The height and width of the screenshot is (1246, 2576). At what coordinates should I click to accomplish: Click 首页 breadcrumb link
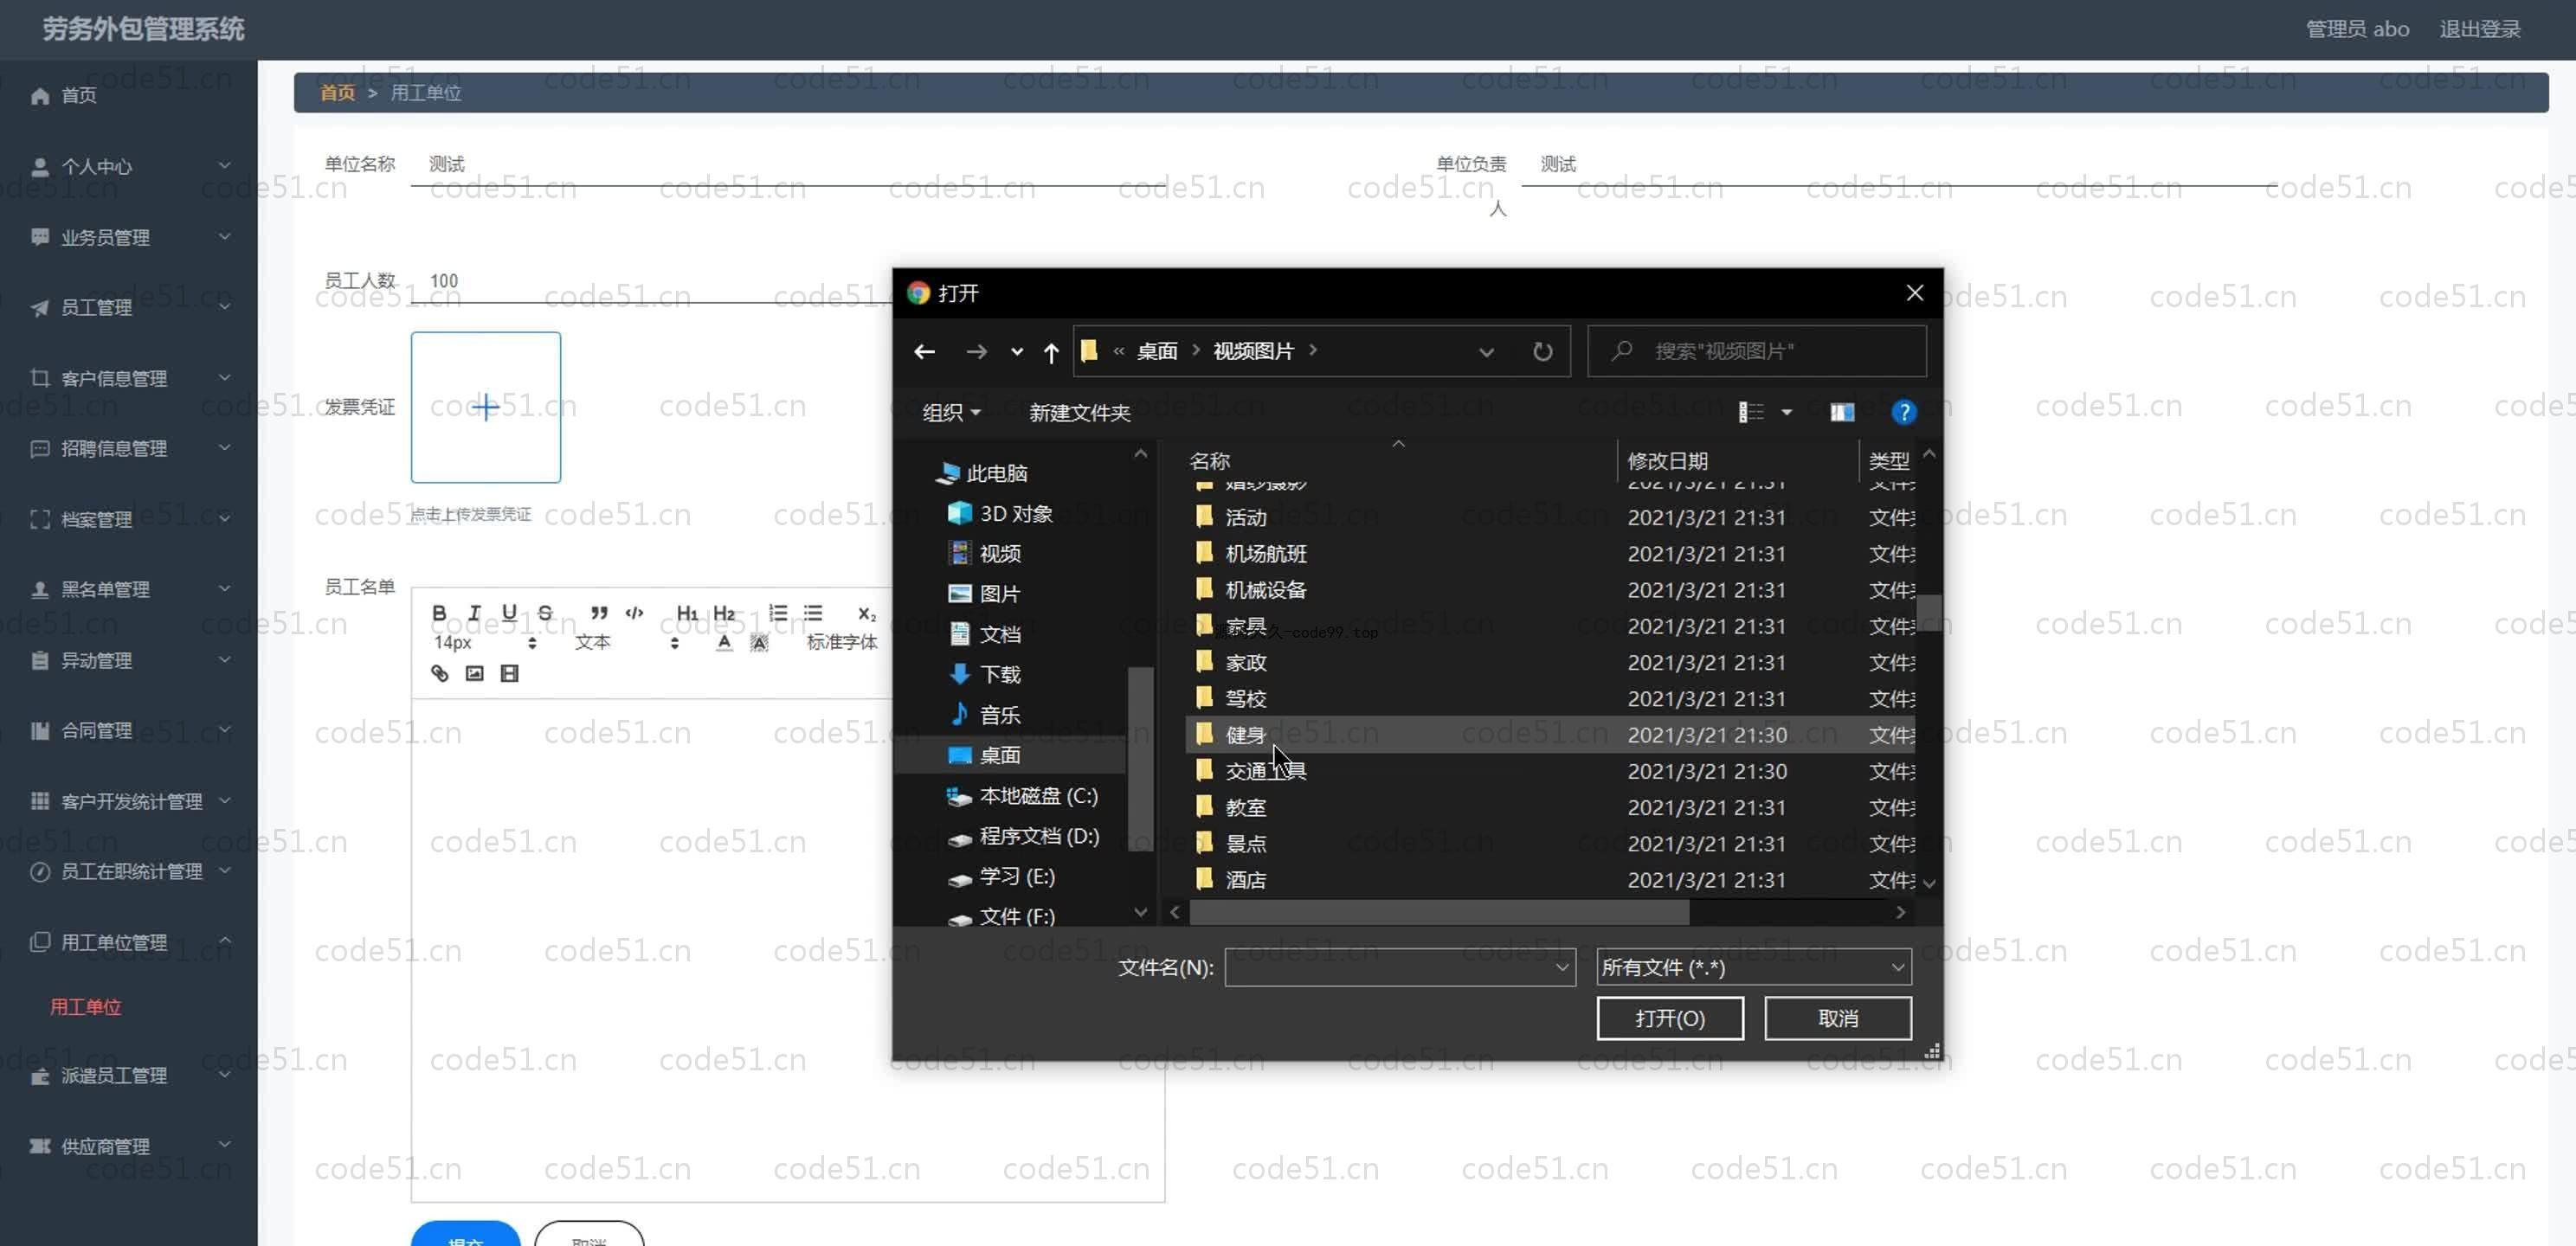[337, 92]
